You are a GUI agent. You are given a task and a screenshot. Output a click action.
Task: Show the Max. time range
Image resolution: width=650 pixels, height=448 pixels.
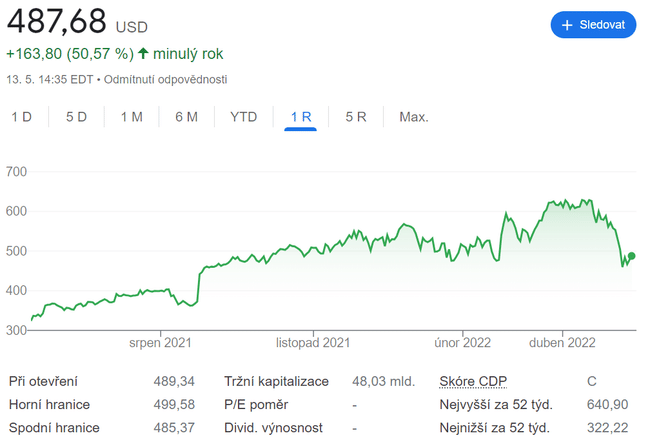413,117
